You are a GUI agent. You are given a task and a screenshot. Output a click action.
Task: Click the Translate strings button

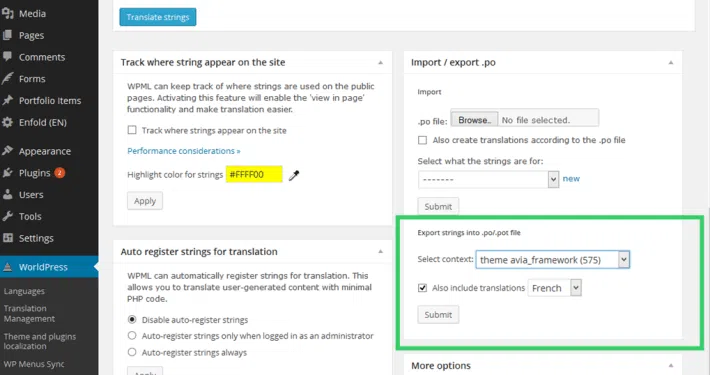coord(158,17)
